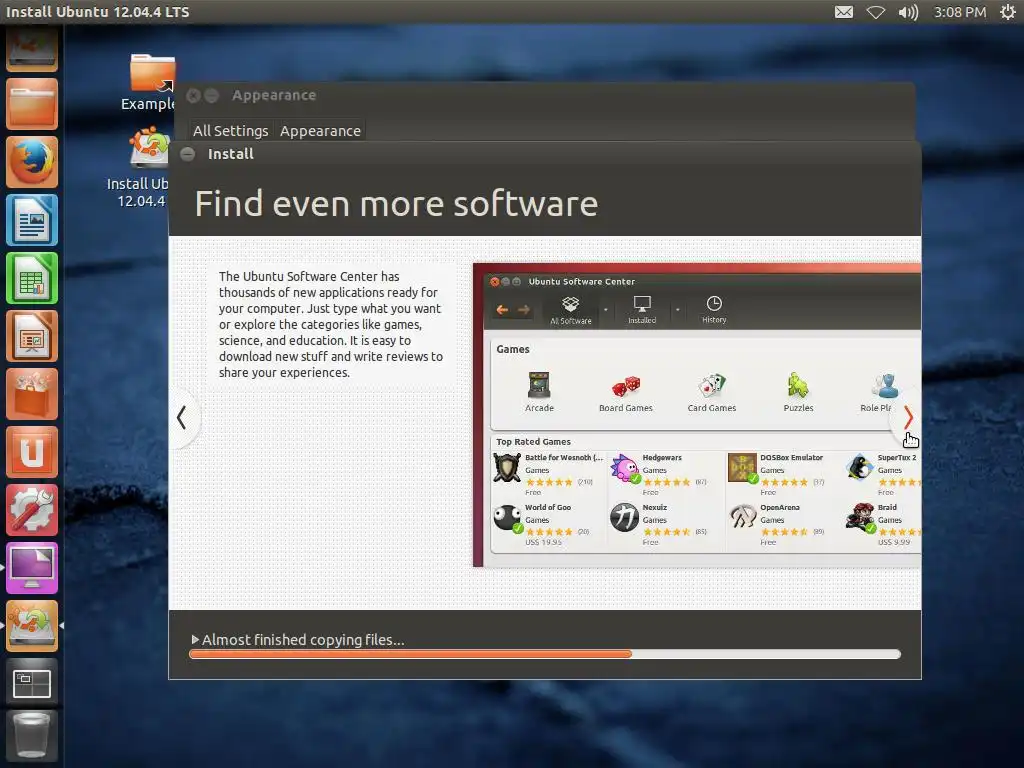The height and width of the screenshot is (768, 1024).
Task: Open LibreOffice Writer from the launcher
Action: coord(32,219)
